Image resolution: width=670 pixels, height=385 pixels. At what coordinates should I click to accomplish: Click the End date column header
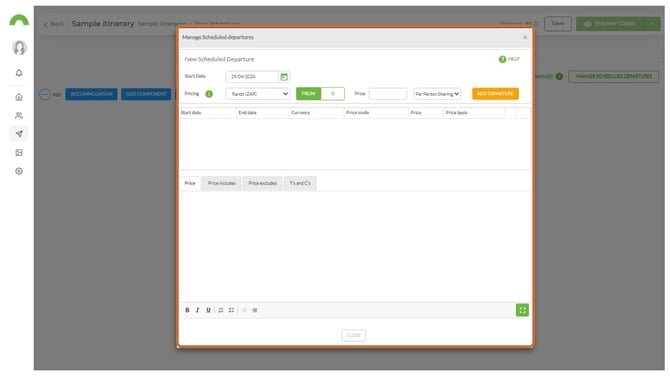click(263, 113)
